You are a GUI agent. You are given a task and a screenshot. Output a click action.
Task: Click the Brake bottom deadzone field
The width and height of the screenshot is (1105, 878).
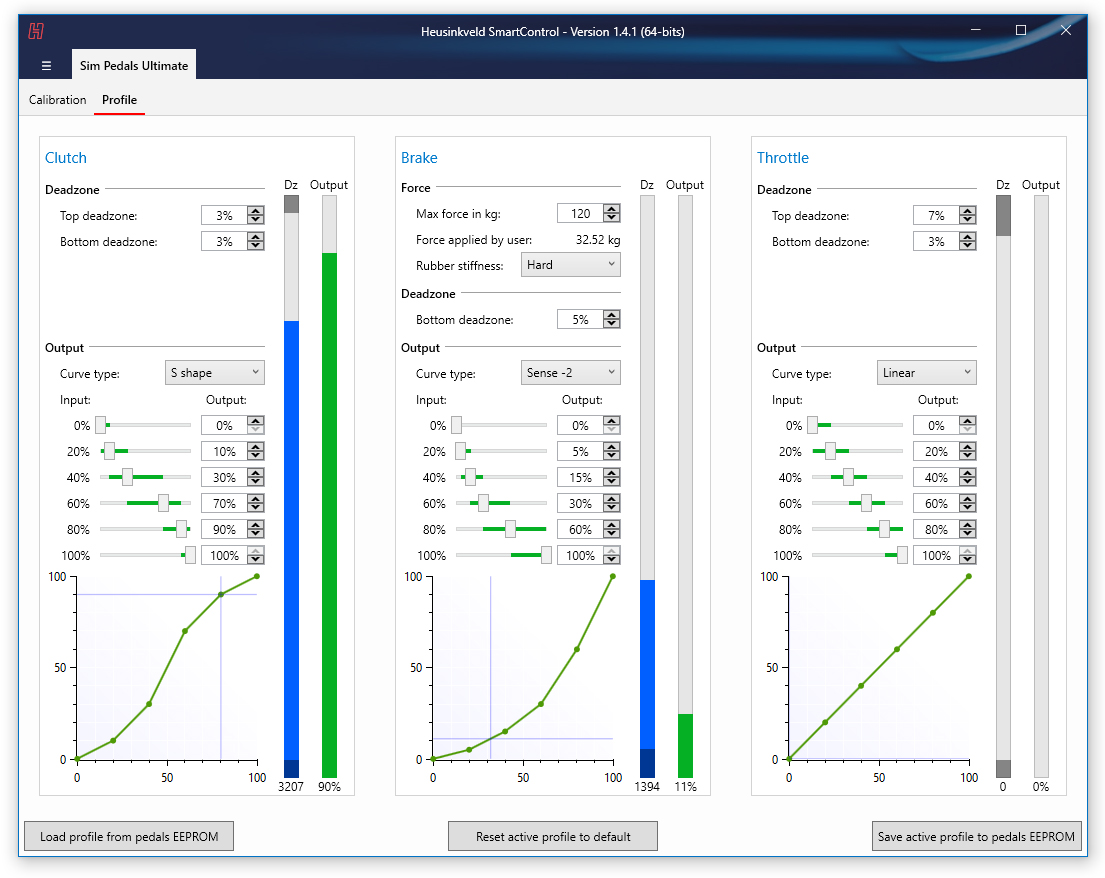click(580, 319)
